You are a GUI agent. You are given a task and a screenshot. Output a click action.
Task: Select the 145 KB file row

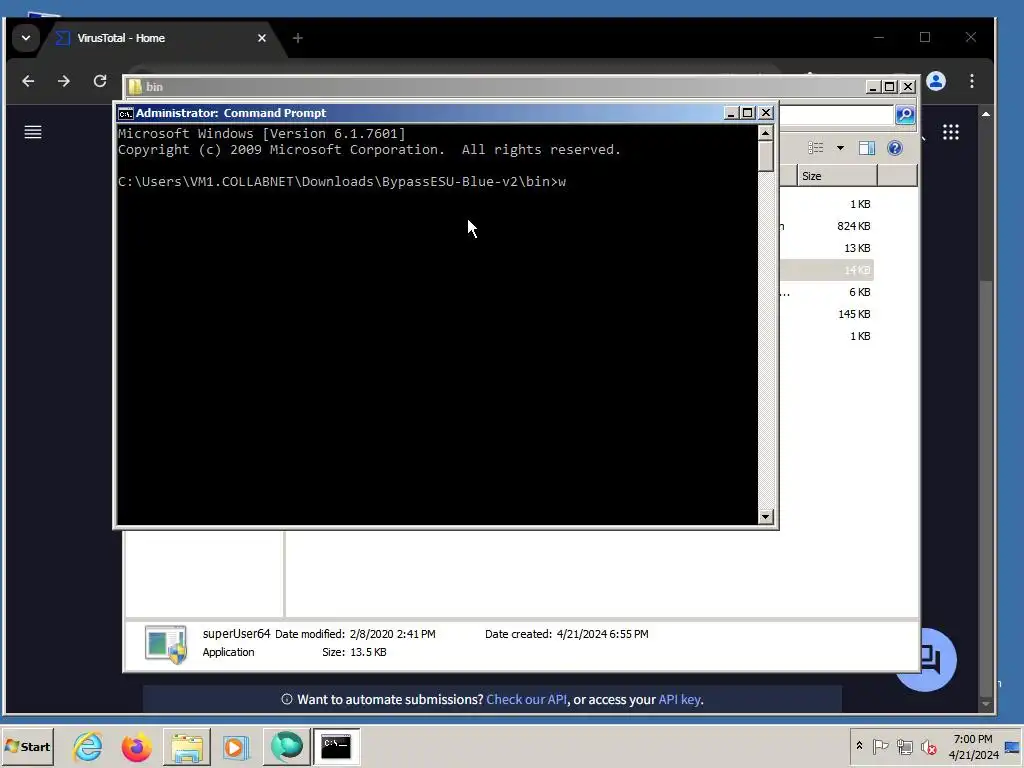pyautogui.click(x=827, y=314)
